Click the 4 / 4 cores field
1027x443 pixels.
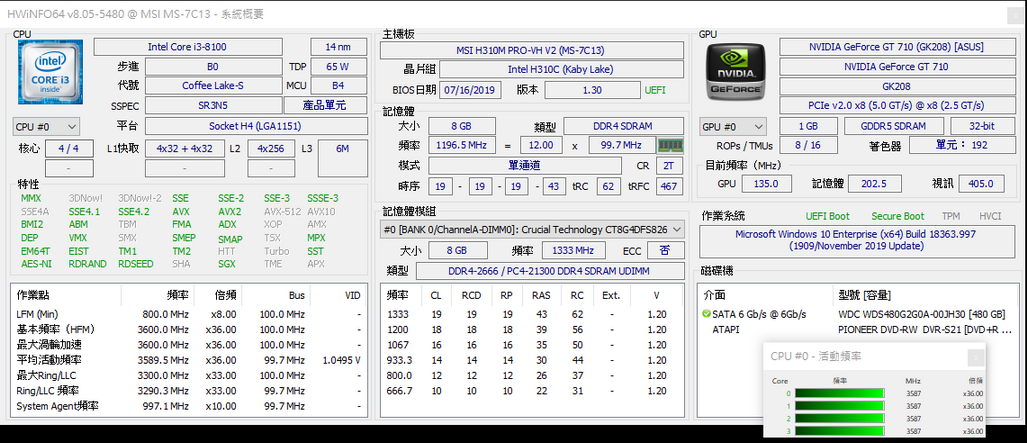[69, 149]
